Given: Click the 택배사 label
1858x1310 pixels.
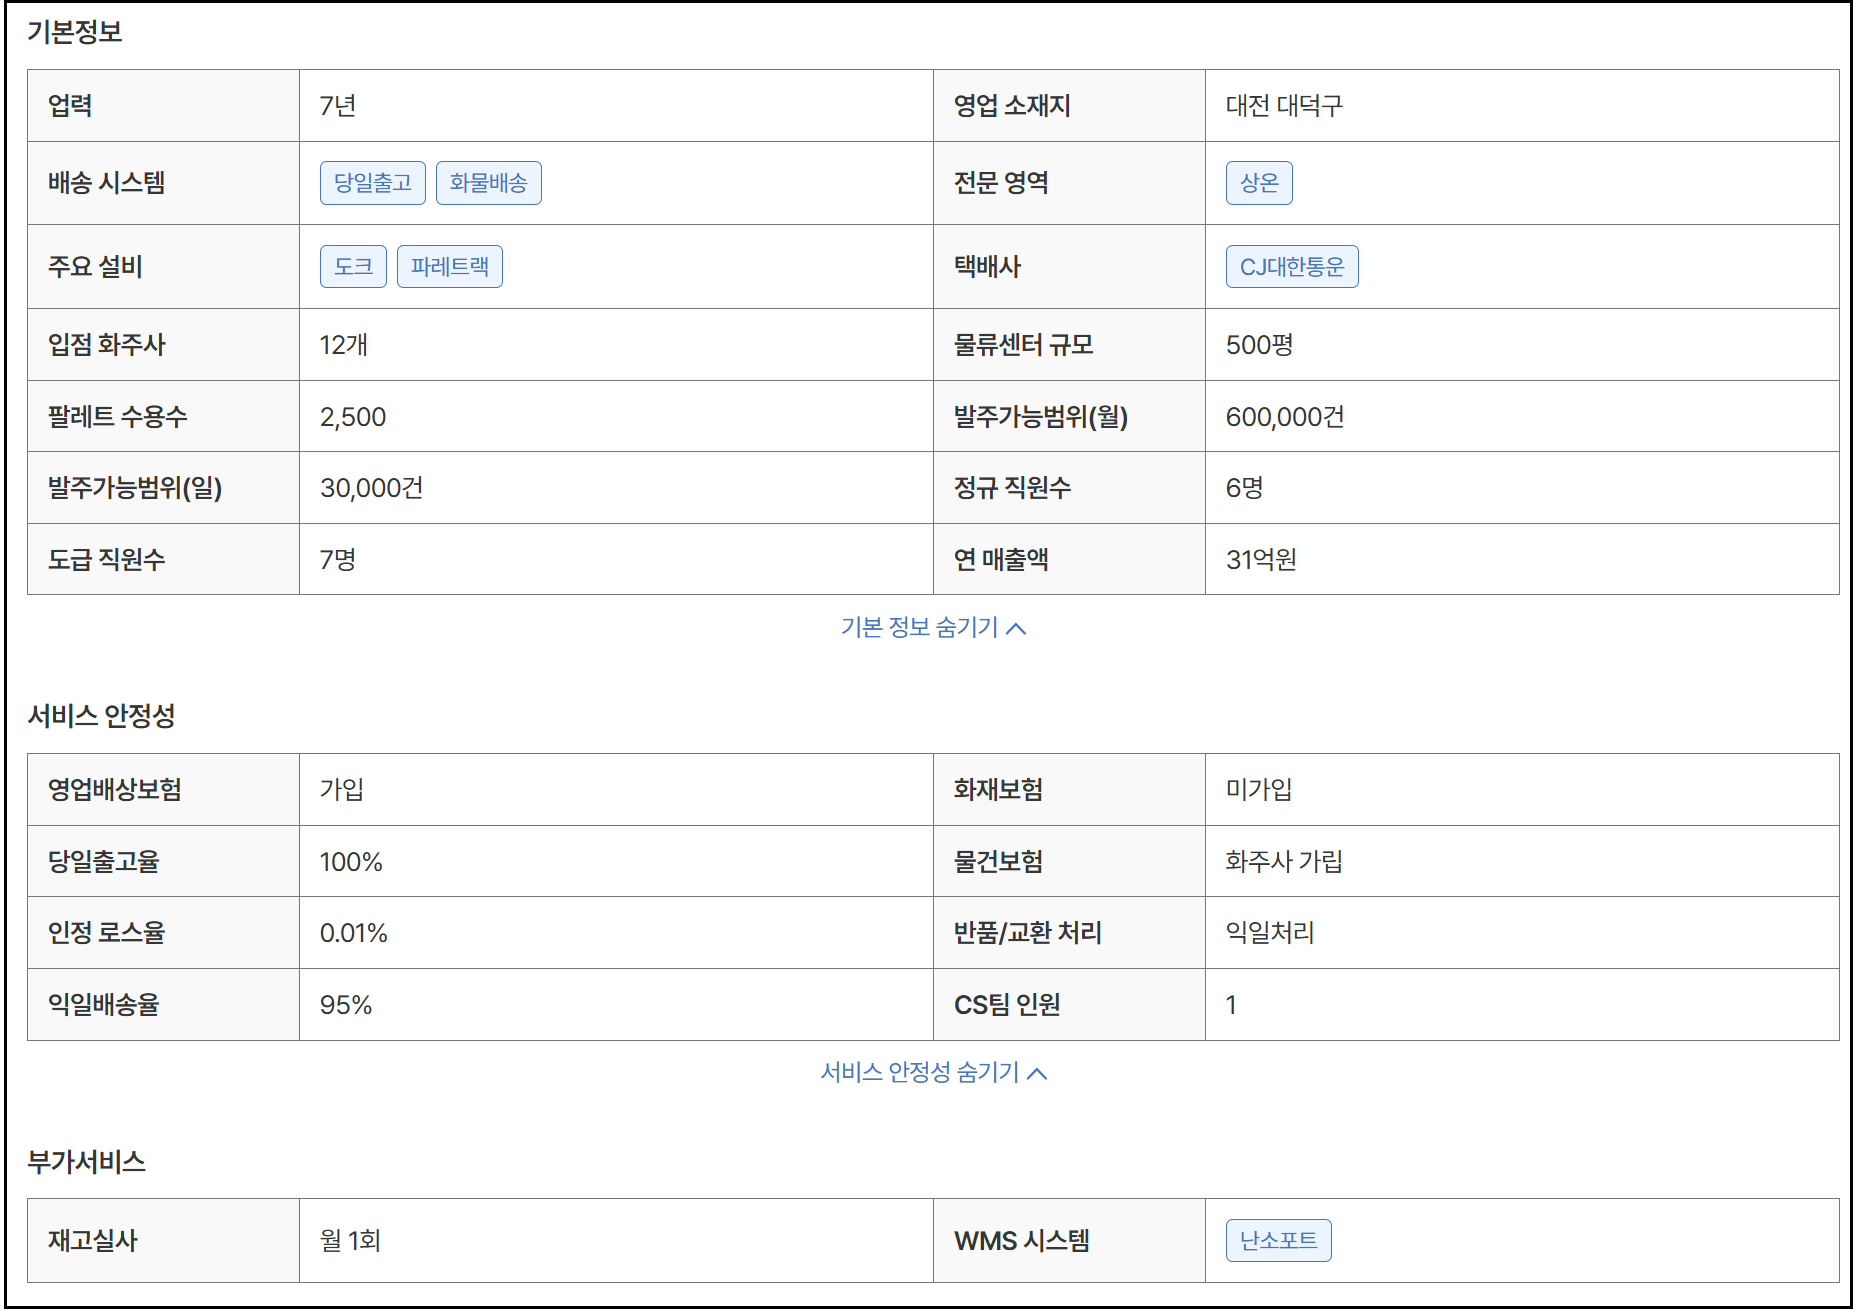Looking at the screenshot, I should (987, 267).
